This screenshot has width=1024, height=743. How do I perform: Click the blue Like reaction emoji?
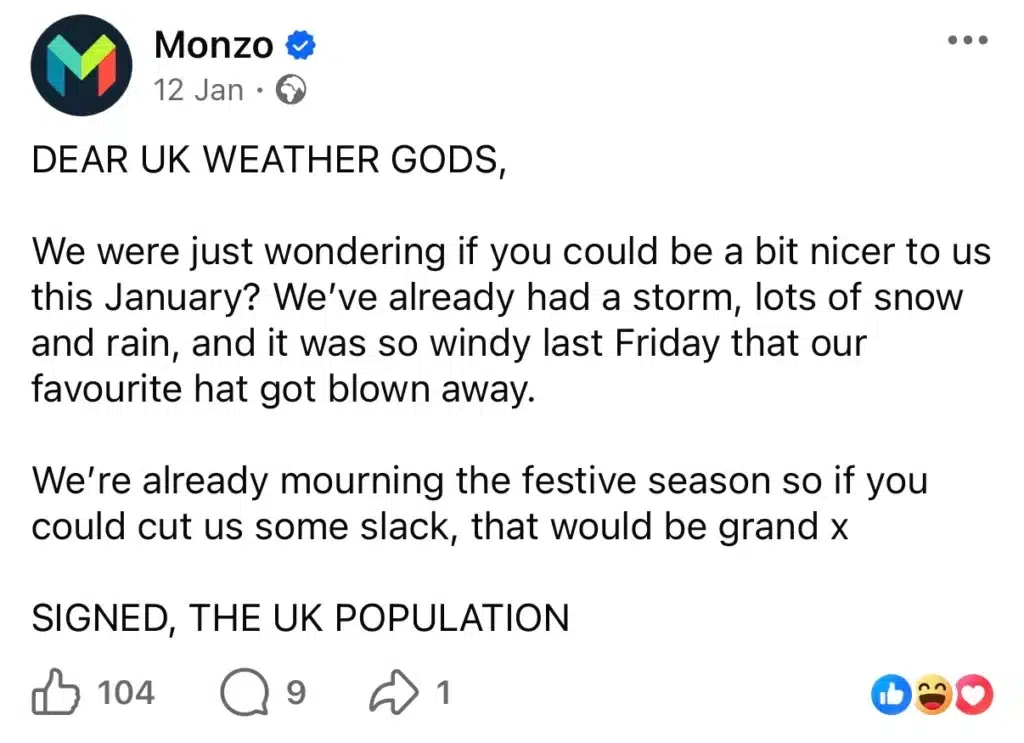[x=890, y=693]
